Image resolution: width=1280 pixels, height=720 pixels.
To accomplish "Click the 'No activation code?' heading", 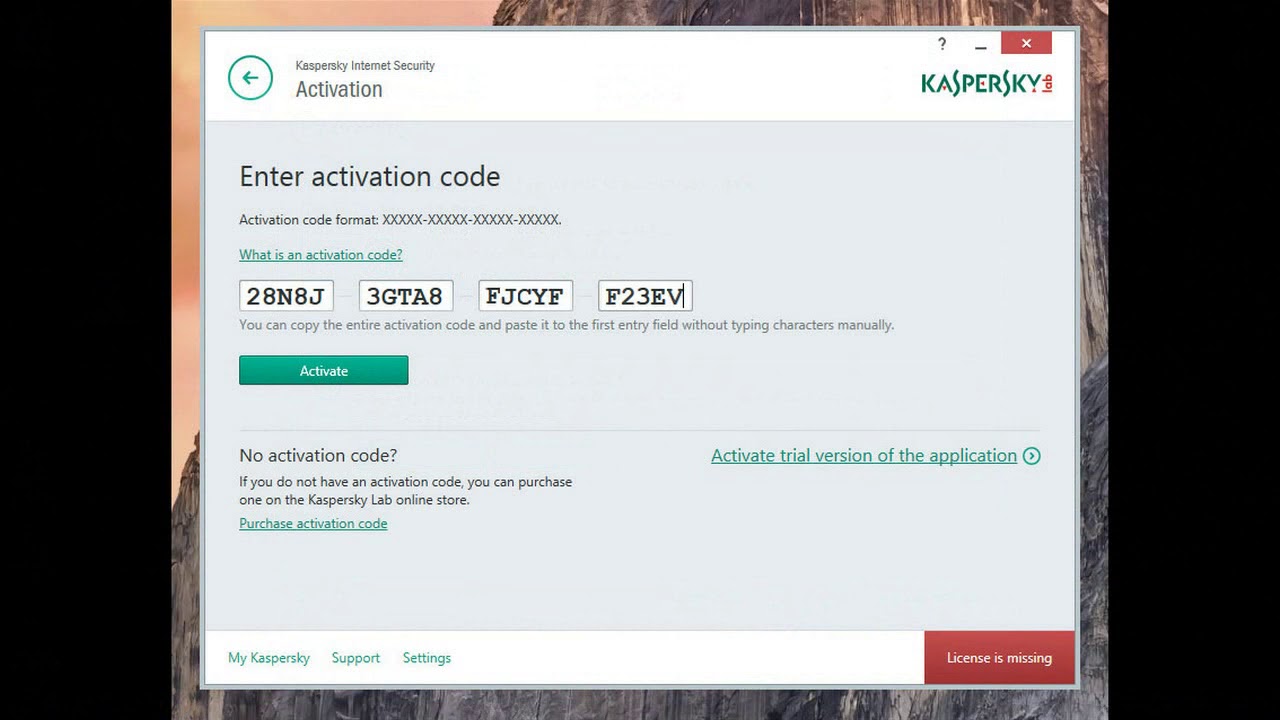I will [318, 455].
